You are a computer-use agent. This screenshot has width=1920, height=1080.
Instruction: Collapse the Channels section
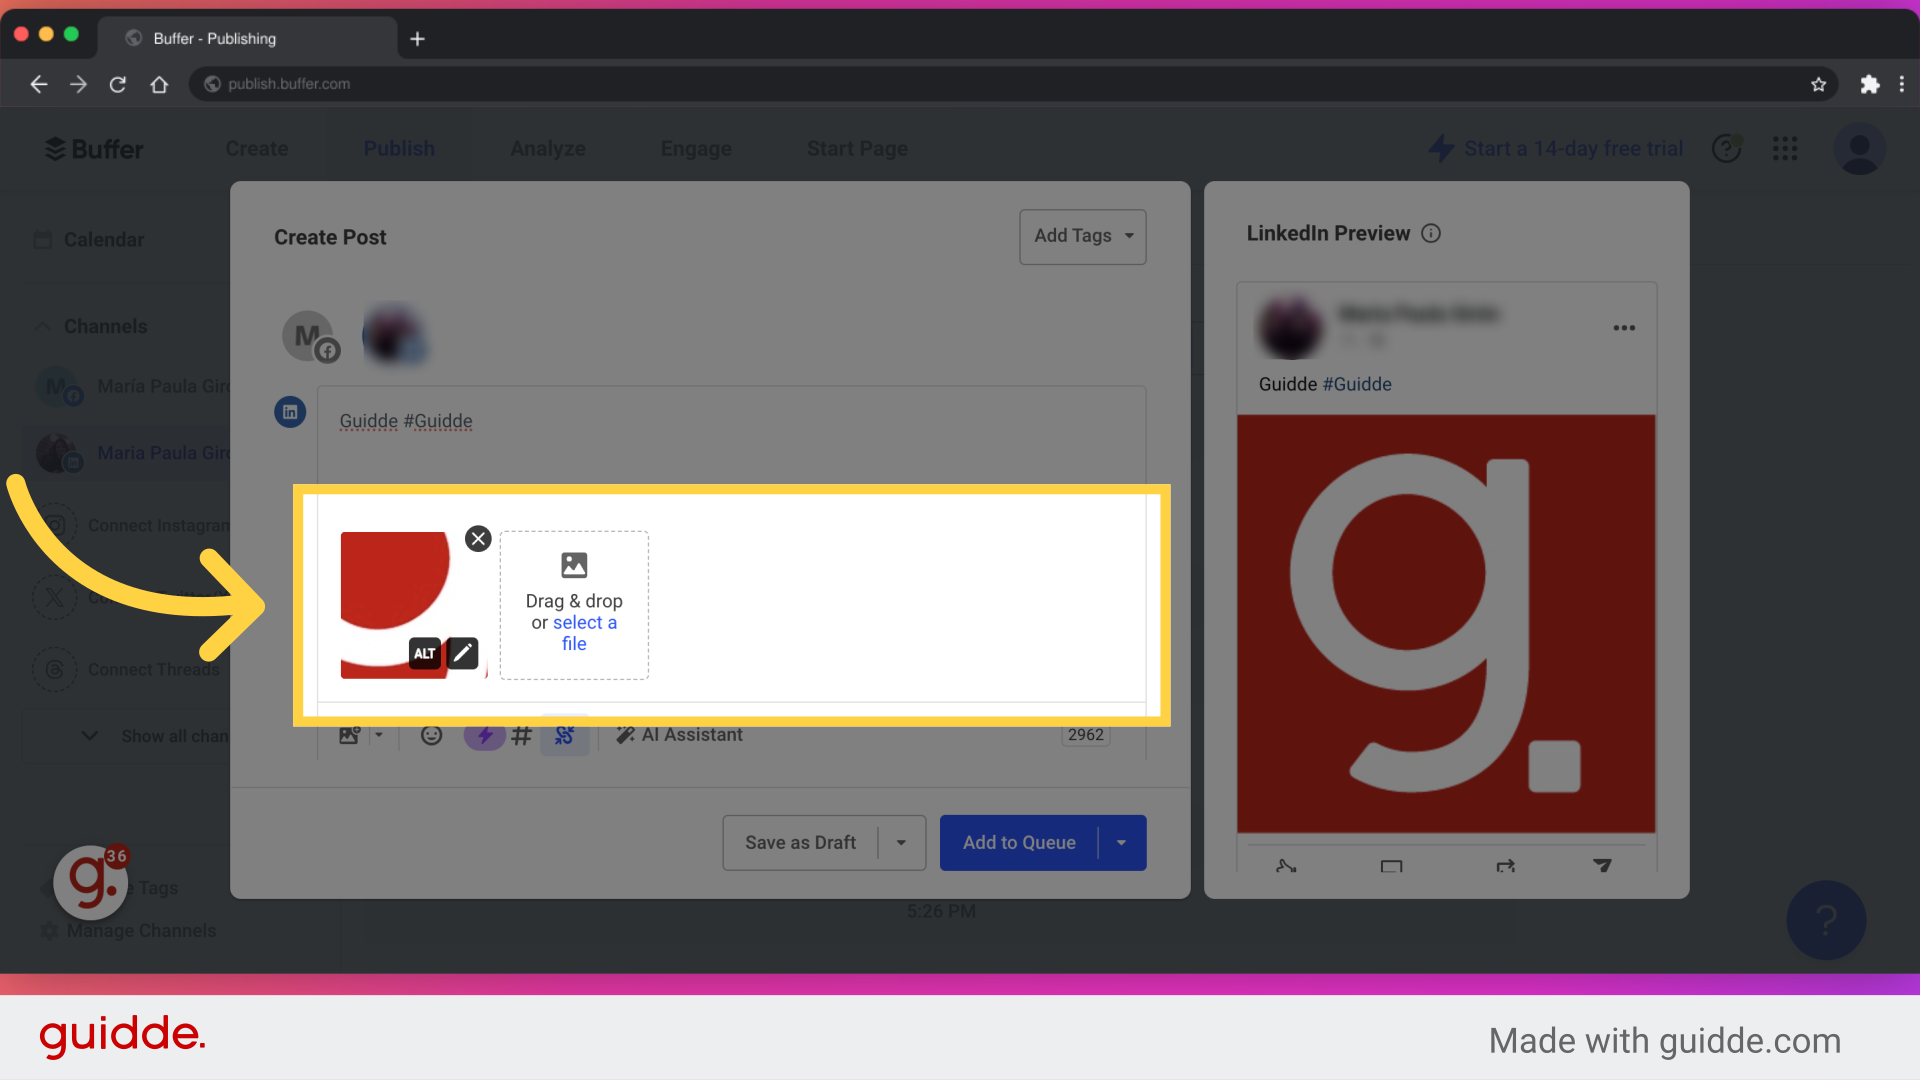(42, 326)
